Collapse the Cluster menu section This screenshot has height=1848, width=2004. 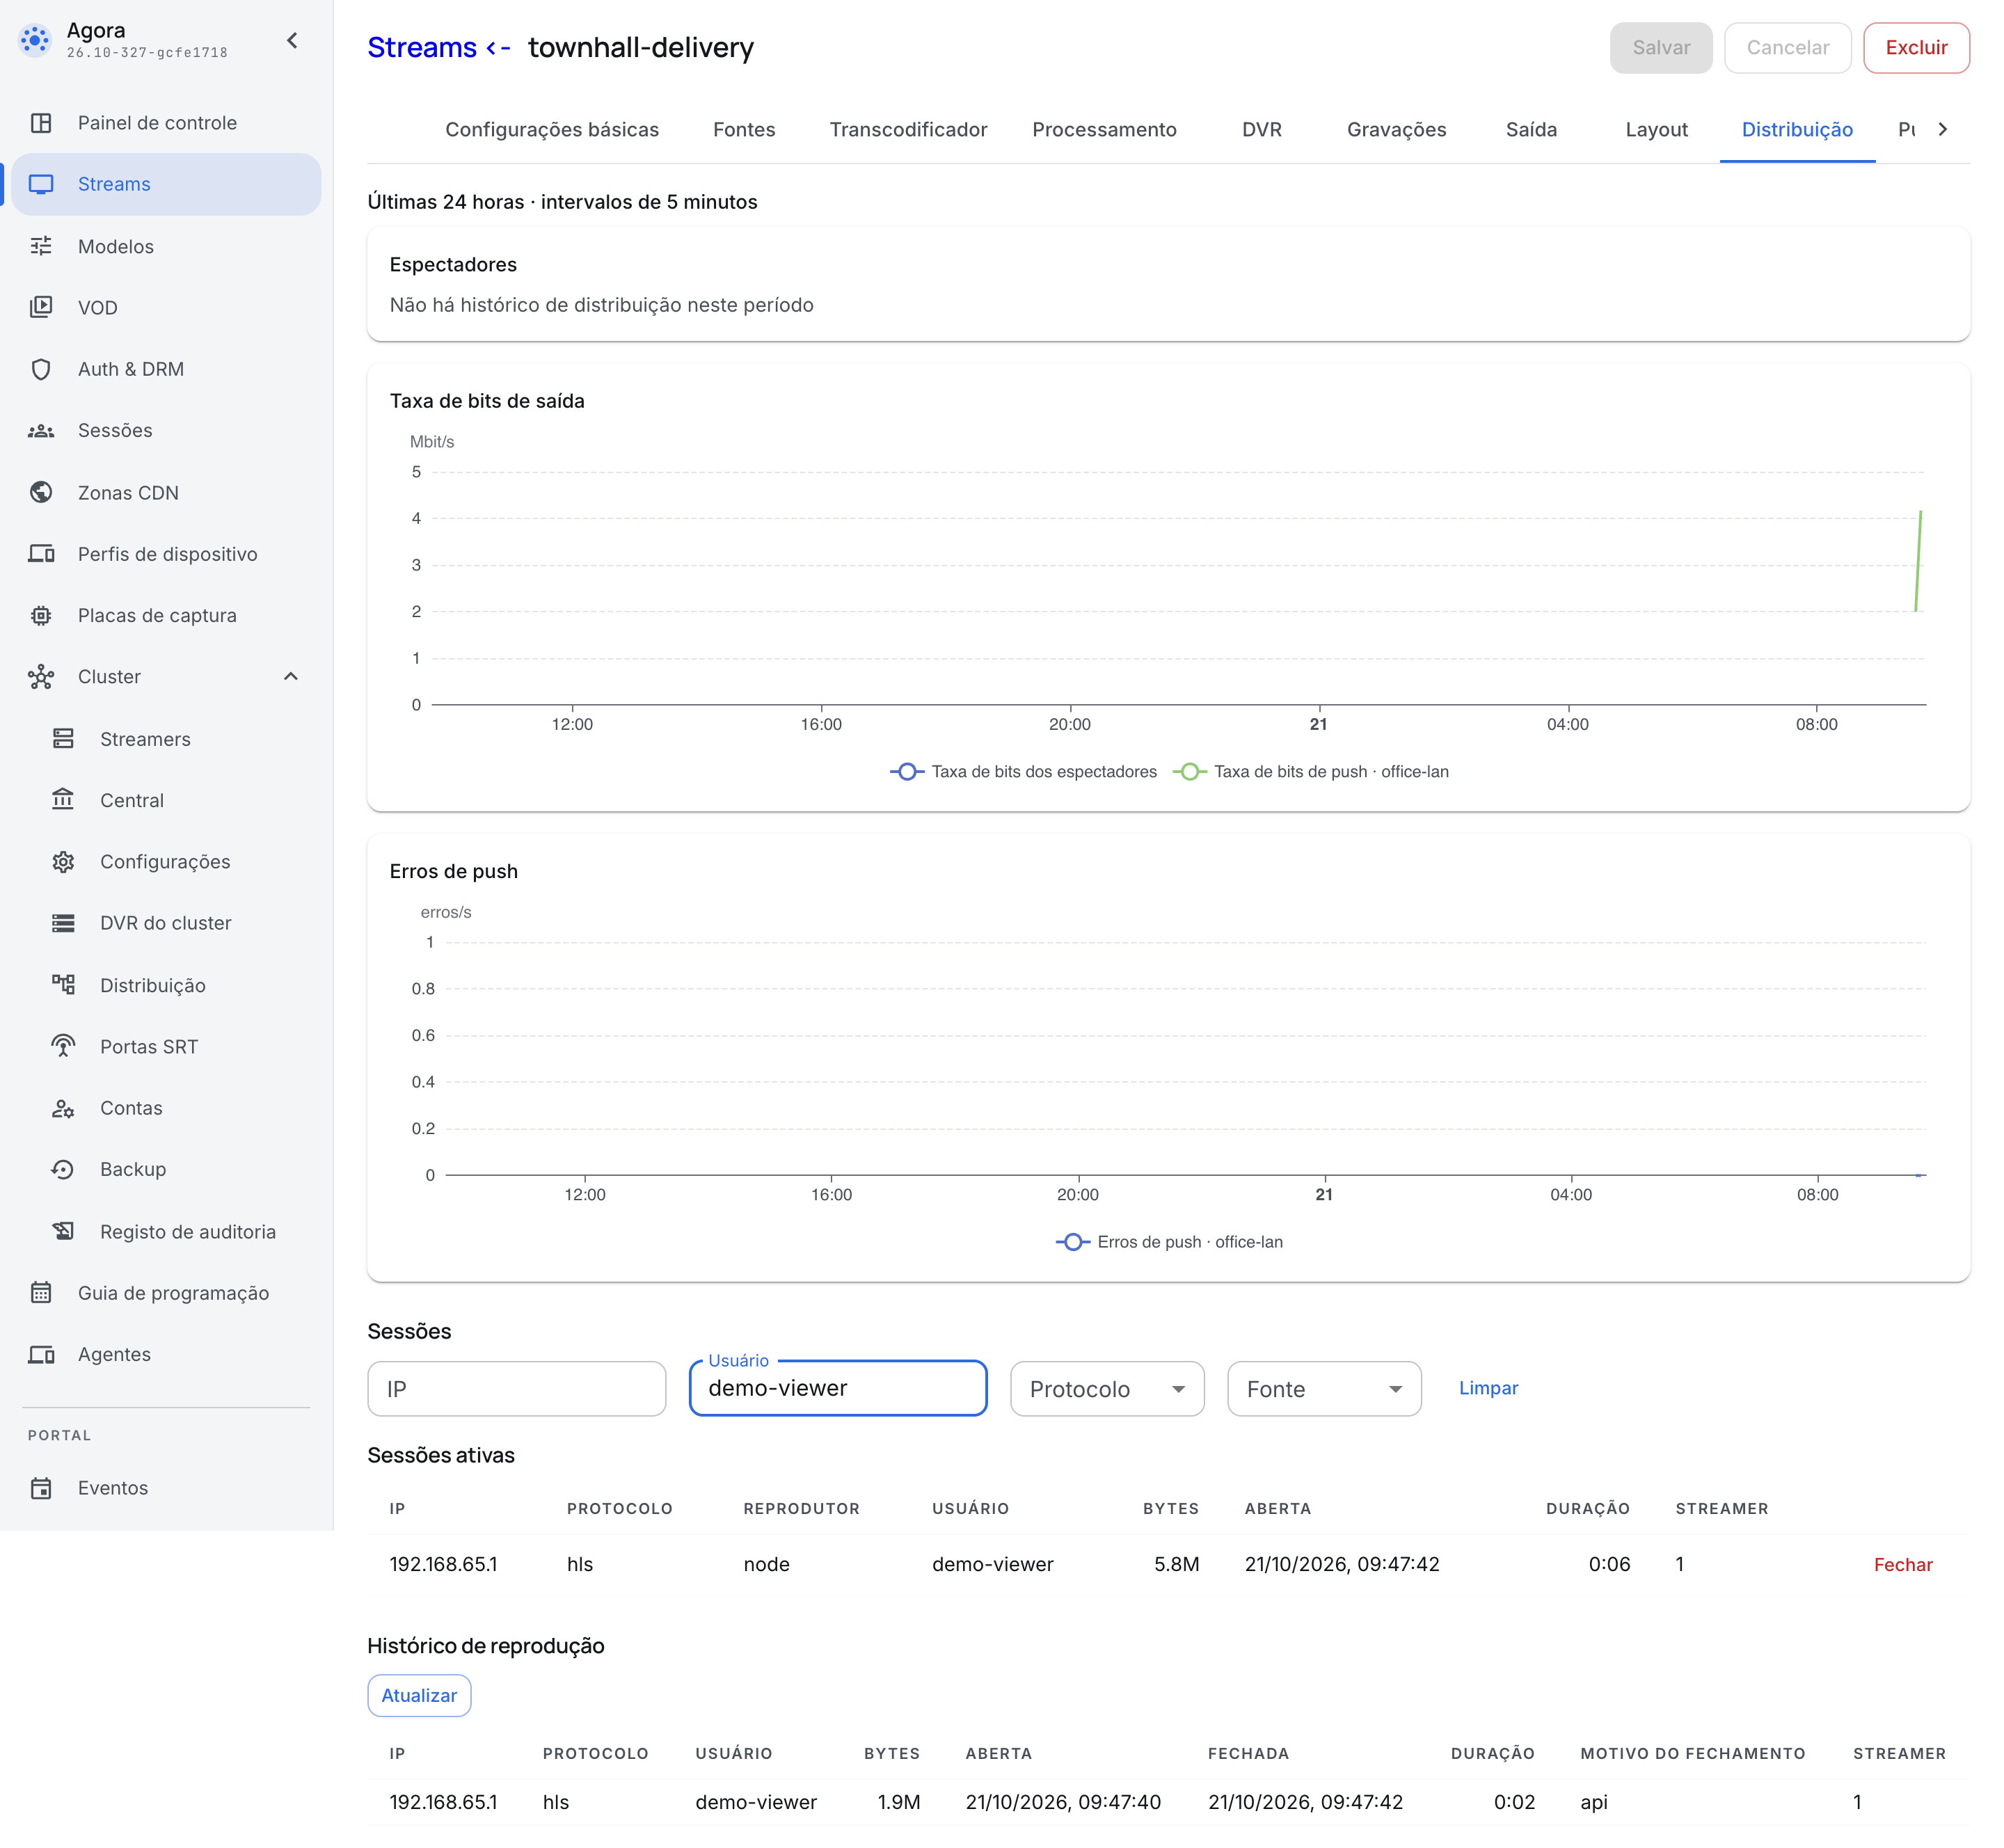tap(291, 677)
